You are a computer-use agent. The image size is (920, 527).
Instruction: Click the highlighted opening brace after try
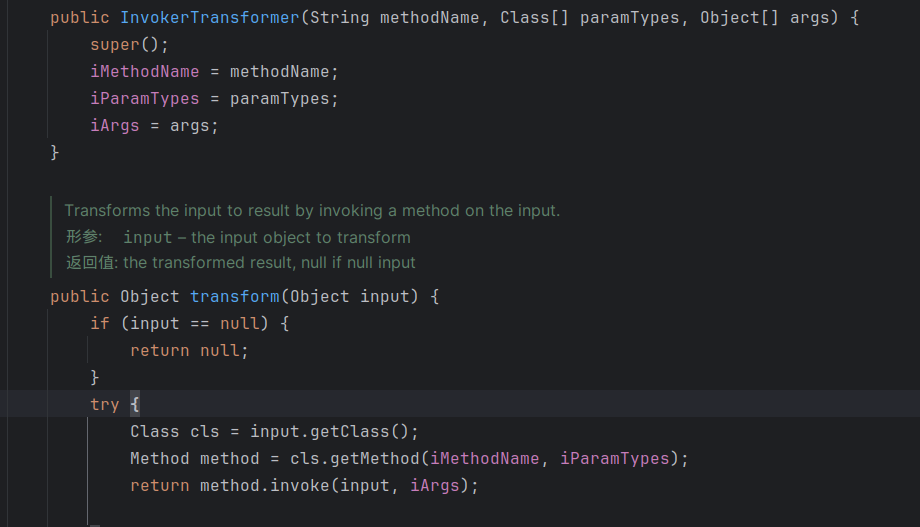135,405
